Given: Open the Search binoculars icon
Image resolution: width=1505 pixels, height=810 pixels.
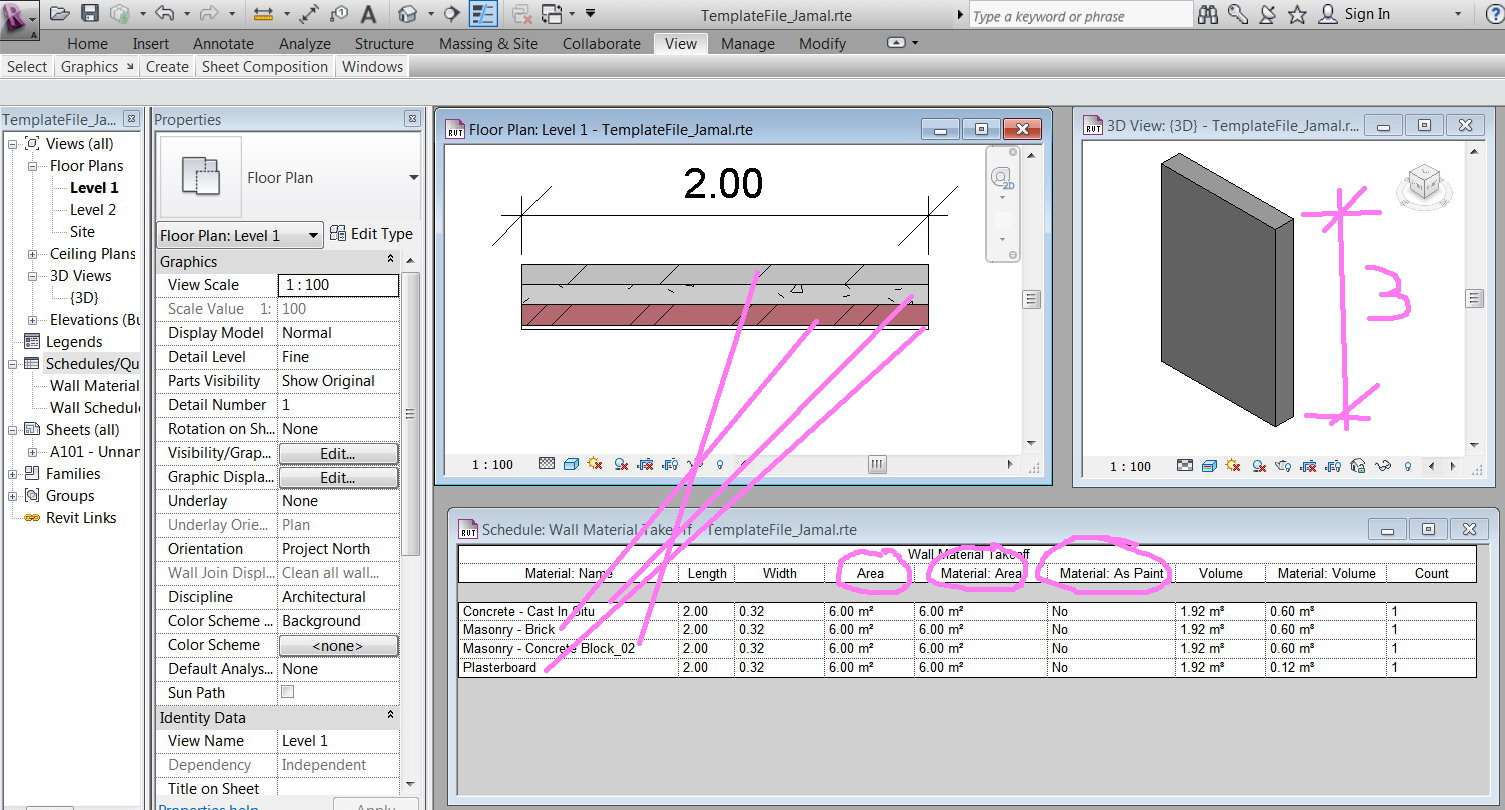Looking at the screenshot, I should coord(1208,14).
